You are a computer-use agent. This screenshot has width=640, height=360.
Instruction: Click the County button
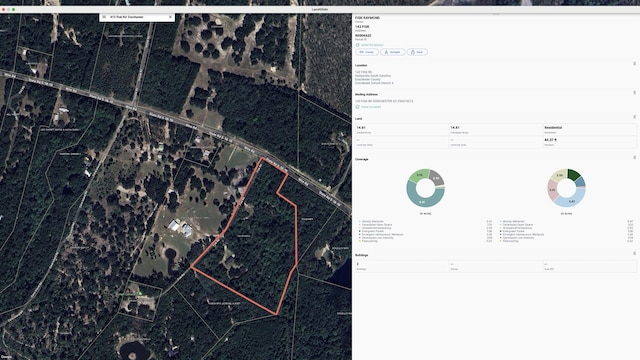coord(367,52)
